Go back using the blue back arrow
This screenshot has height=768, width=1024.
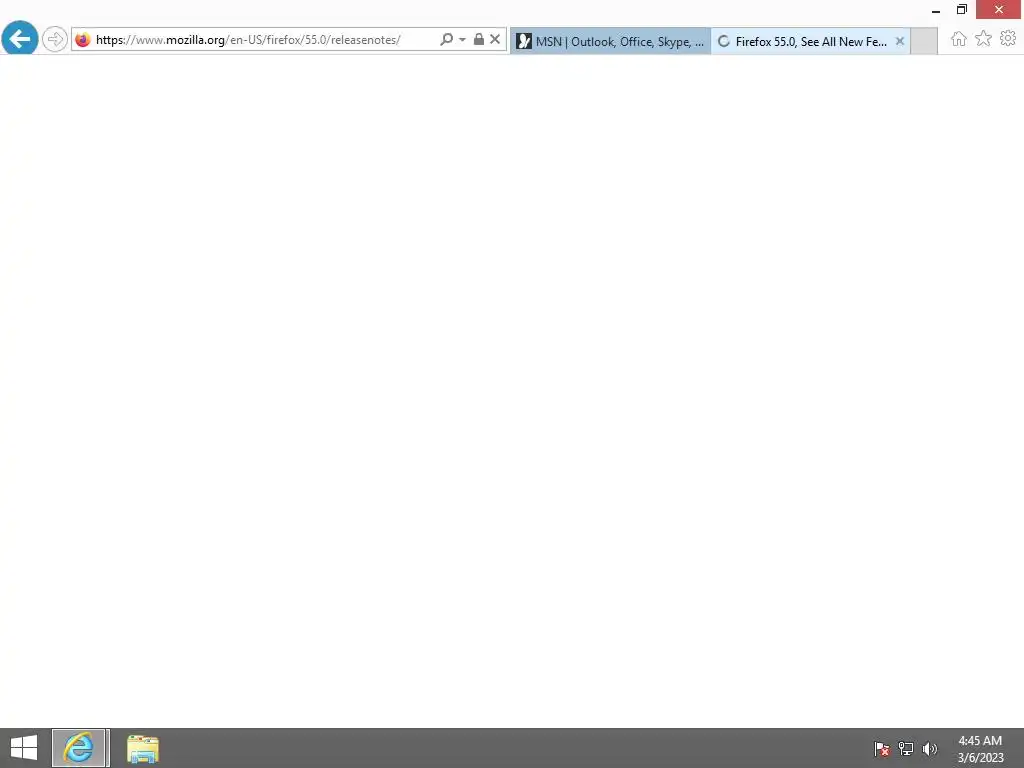pyautogui.click(x=20, y=39)
